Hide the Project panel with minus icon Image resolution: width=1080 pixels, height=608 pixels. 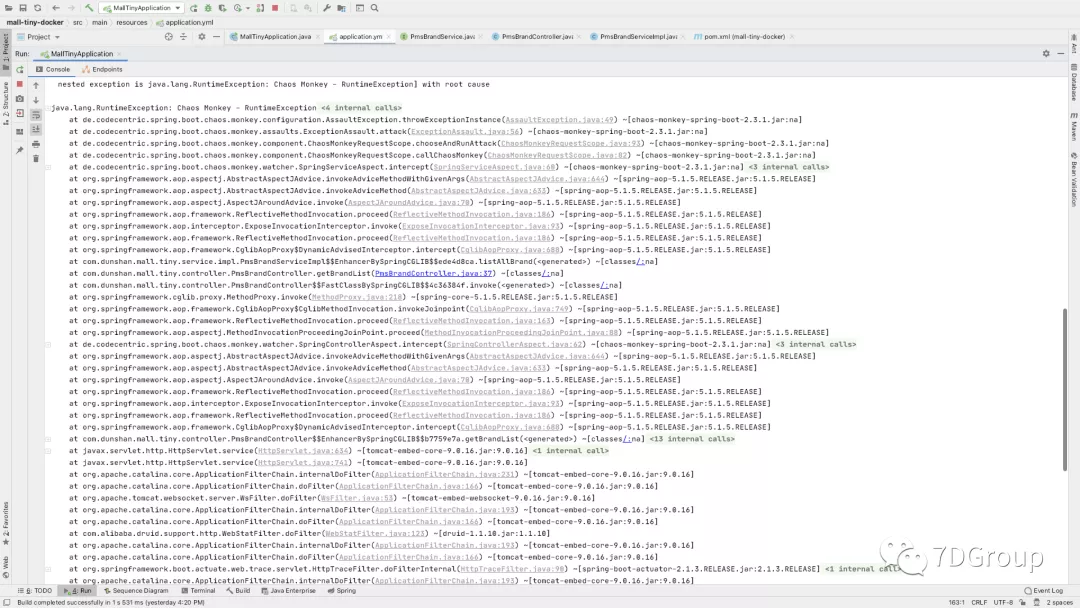(216, 36)
